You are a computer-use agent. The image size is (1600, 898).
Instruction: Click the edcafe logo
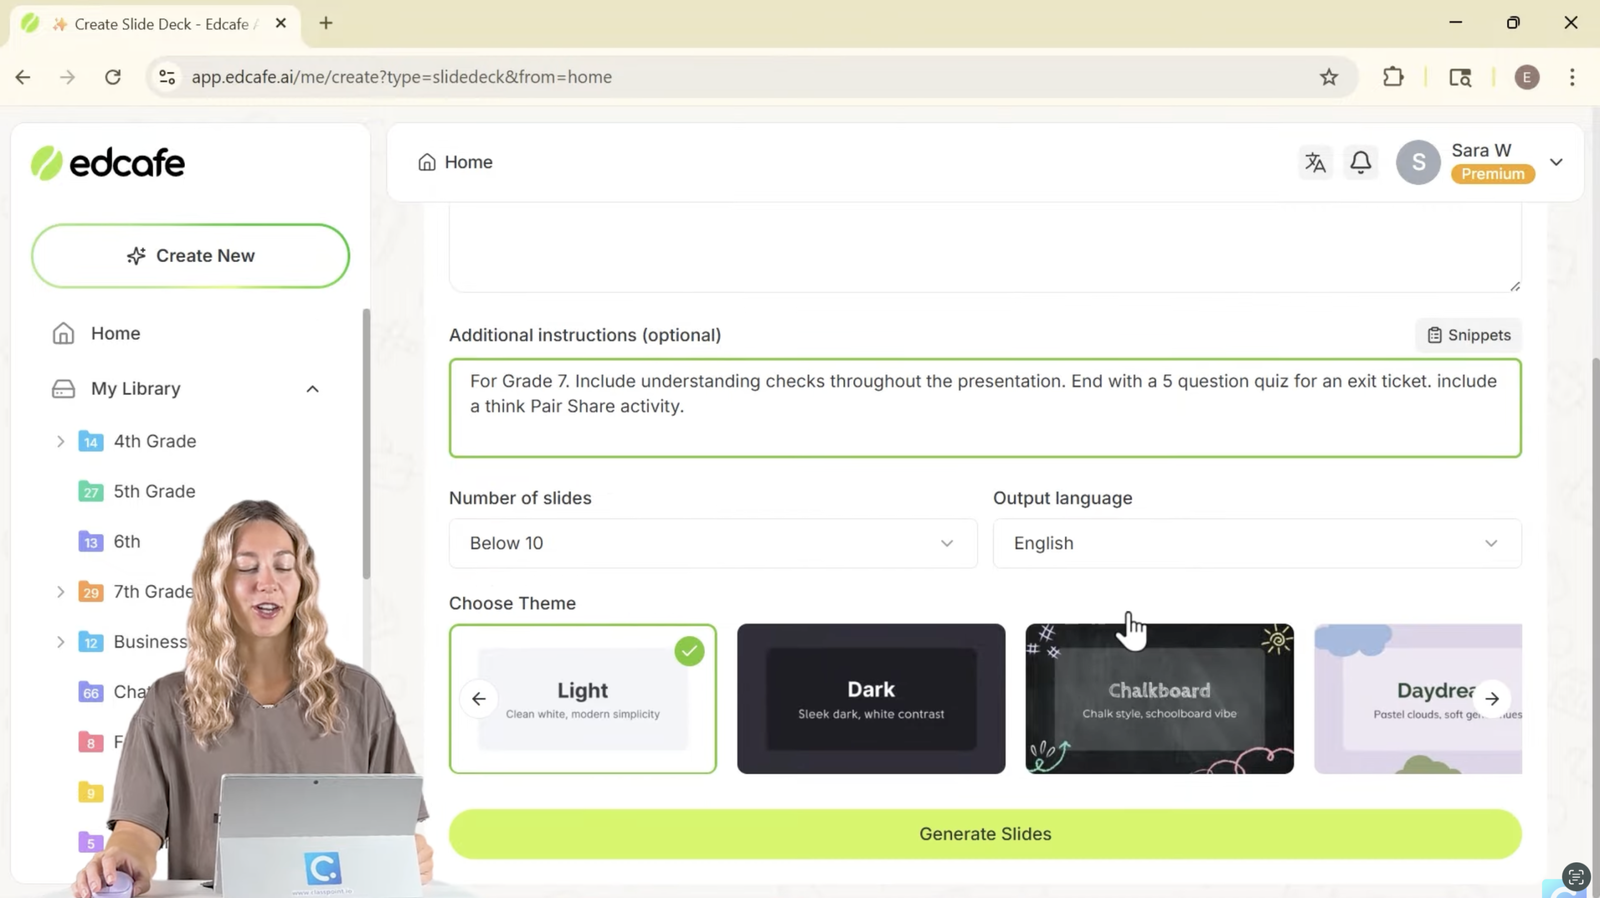(x=108, y=163)
